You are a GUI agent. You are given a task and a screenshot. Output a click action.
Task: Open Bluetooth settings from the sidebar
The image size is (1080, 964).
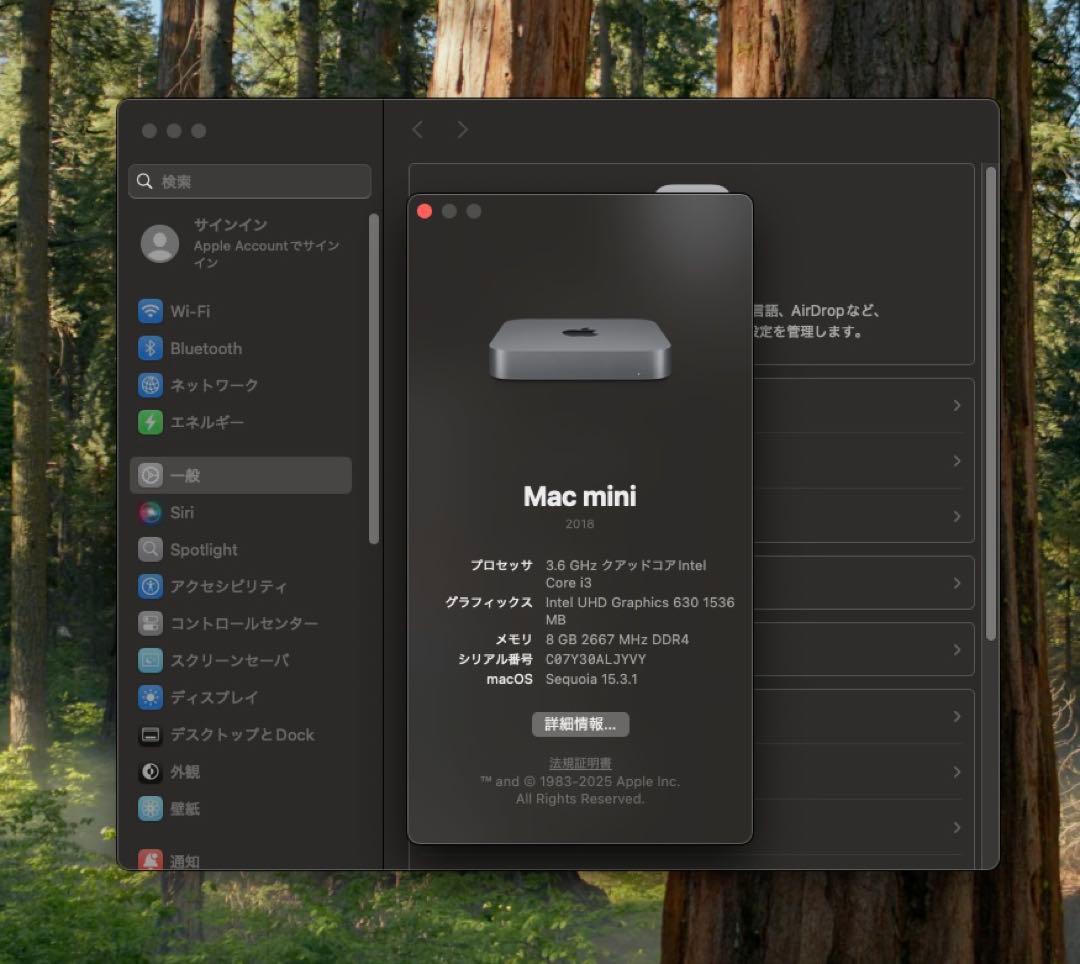pos(151,348)
